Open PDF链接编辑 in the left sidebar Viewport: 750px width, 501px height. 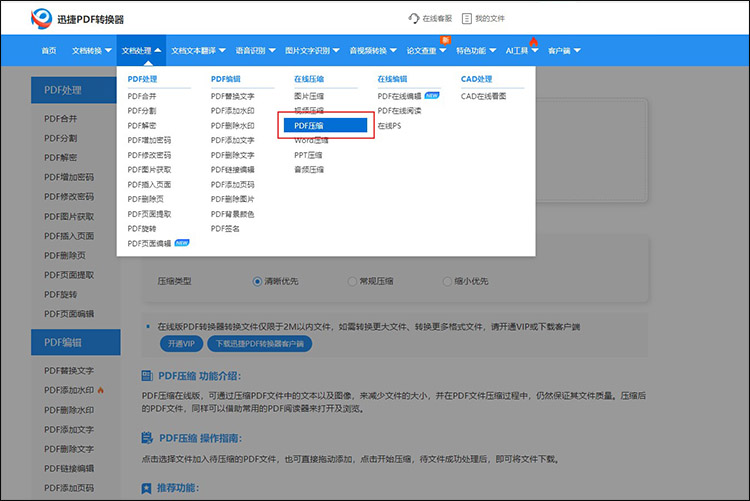tap(69, 468)
